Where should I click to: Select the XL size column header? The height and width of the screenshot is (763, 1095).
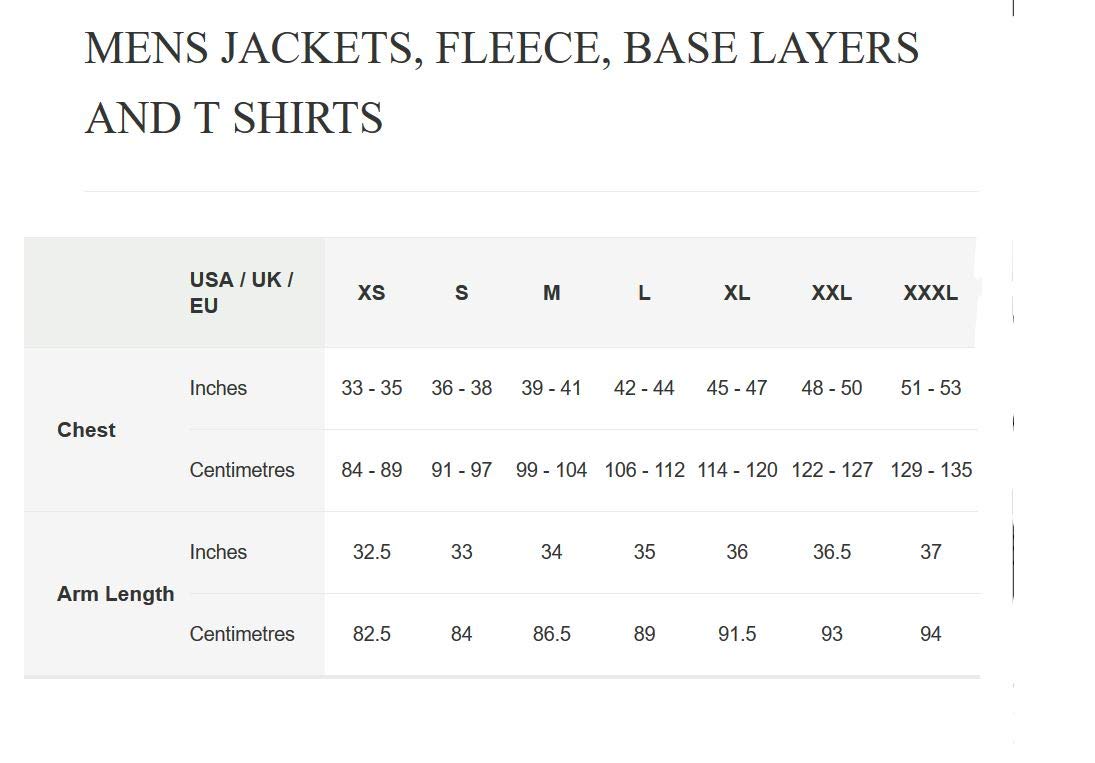click(737, 293)
